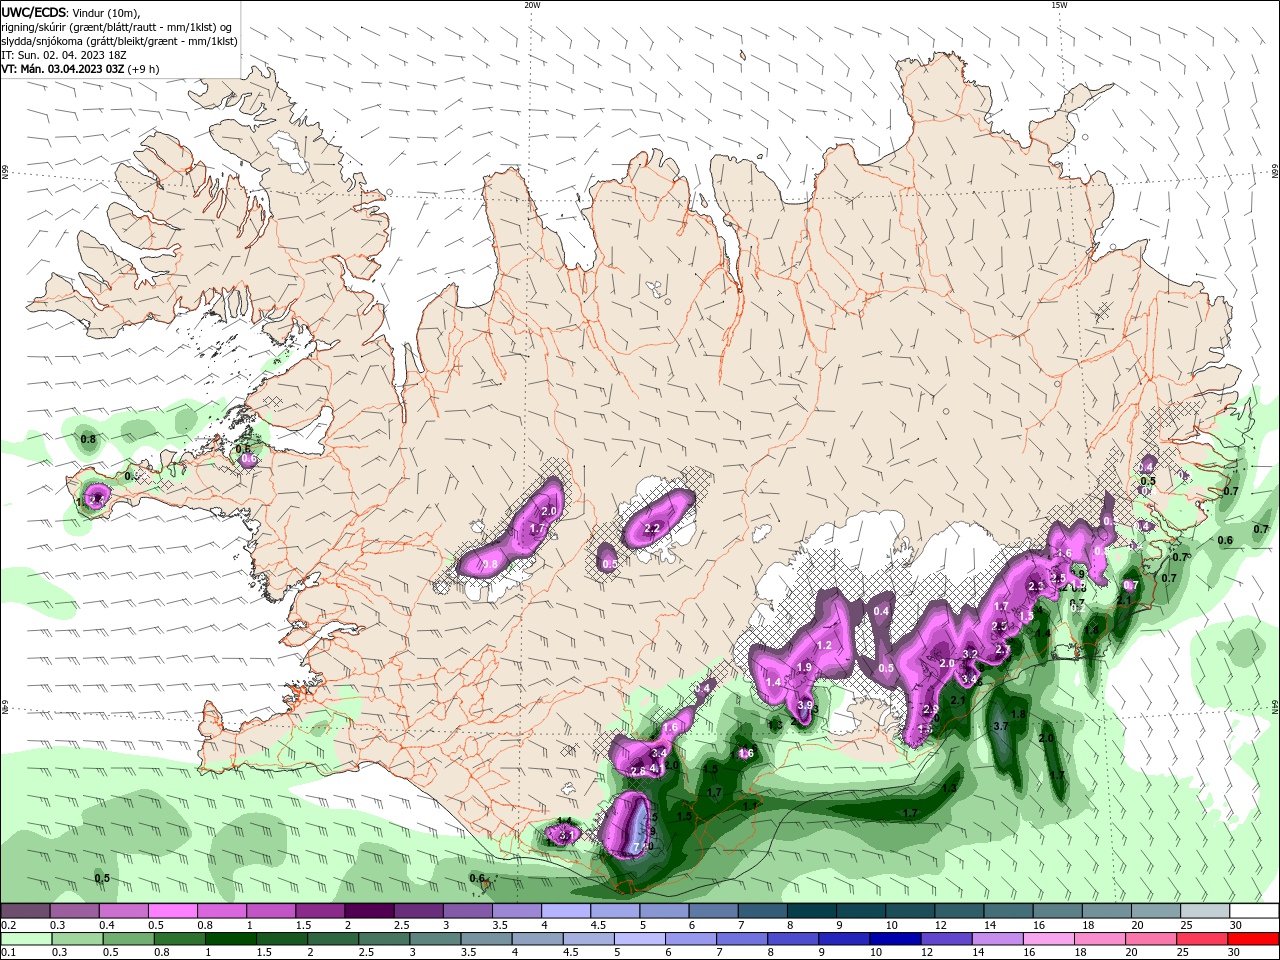
Task: Click the '2.2' value on the central glacier
Action: (x=653, y=528)
